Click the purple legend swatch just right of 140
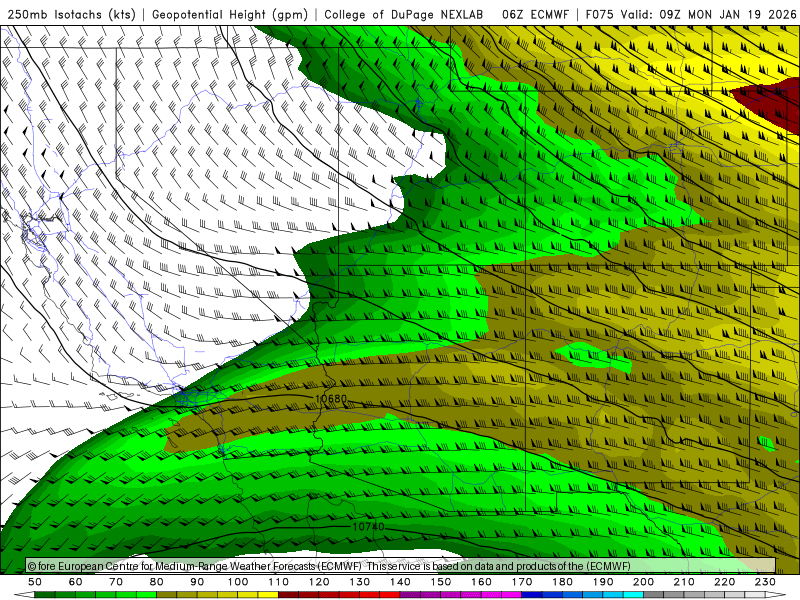The height and width of the screenshot is (600, 800). click(410, 595)
